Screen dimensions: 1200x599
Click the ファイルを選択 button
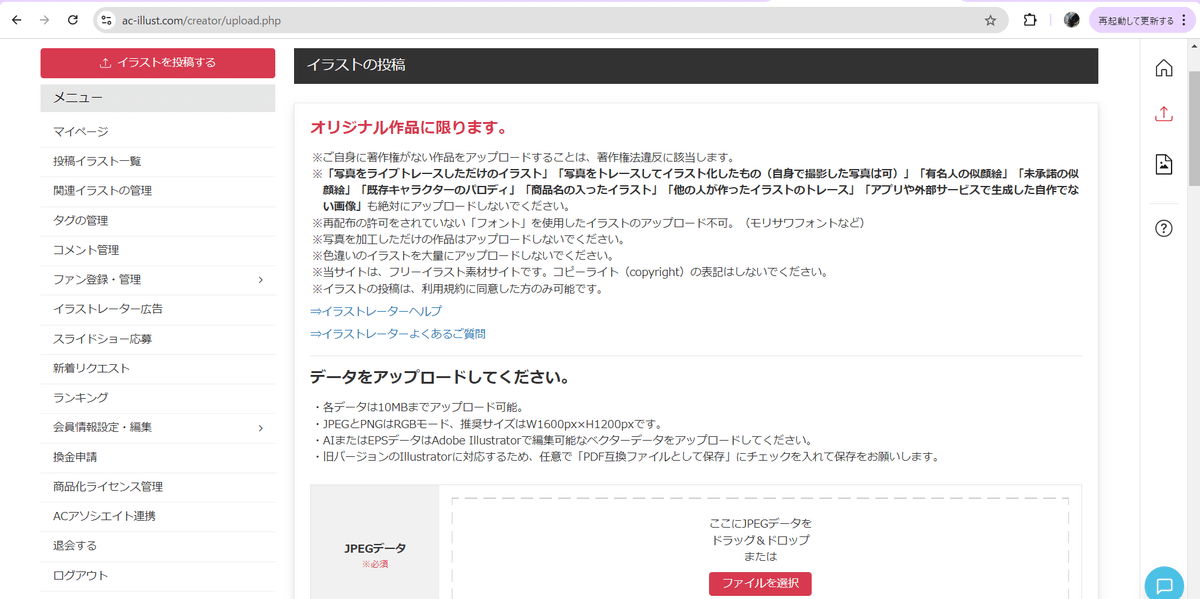coord(760,583)
